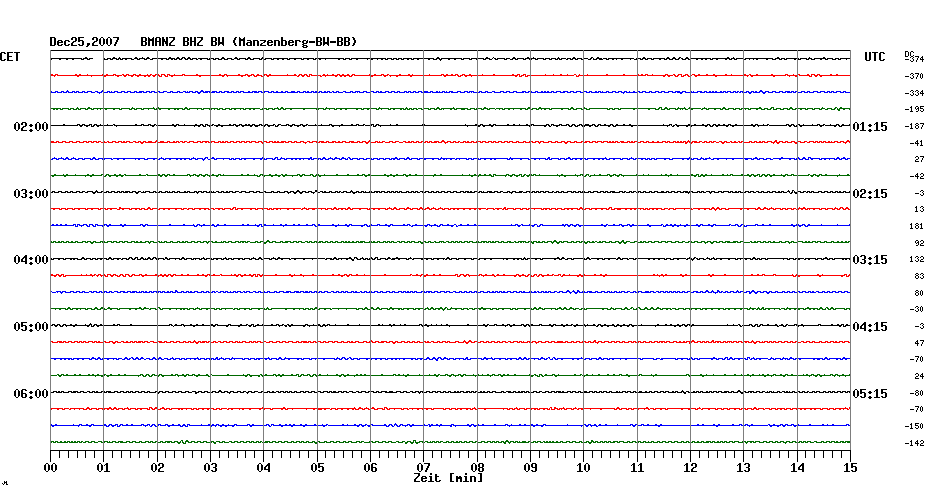930x494 pixels.
Task: Pick minute tick label 01 on axis
Action: [x=104, y=468]
